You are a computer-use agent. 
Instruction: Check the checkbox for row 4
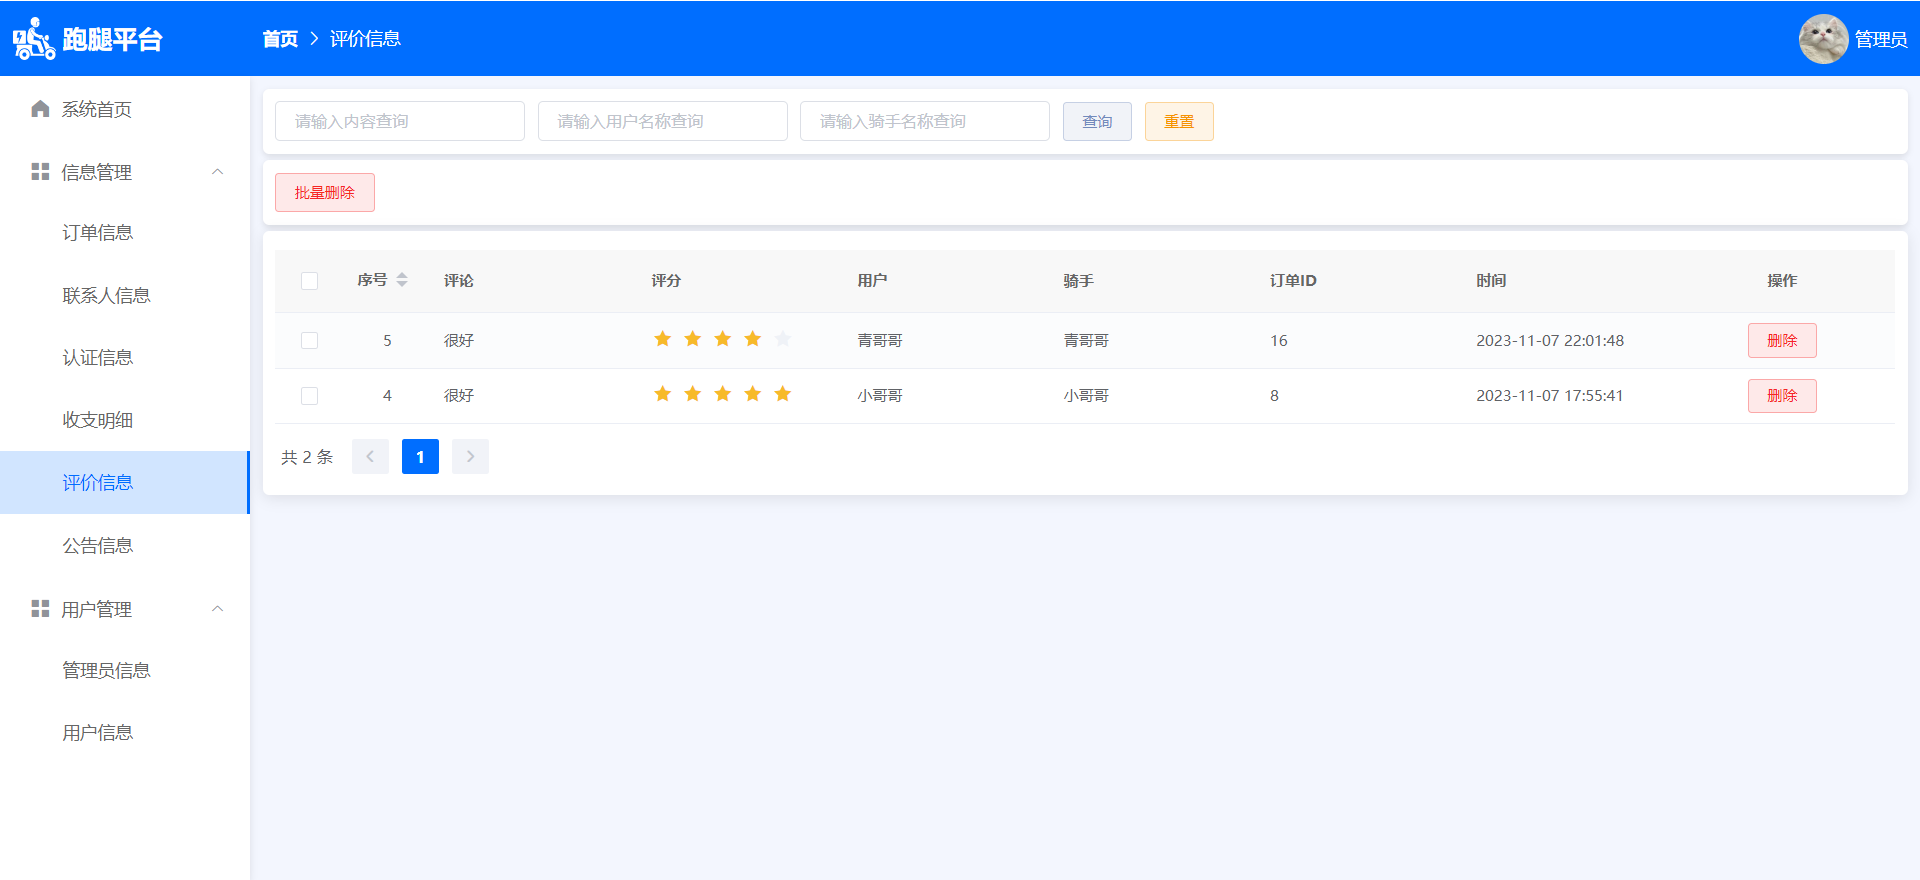point(309,396)
